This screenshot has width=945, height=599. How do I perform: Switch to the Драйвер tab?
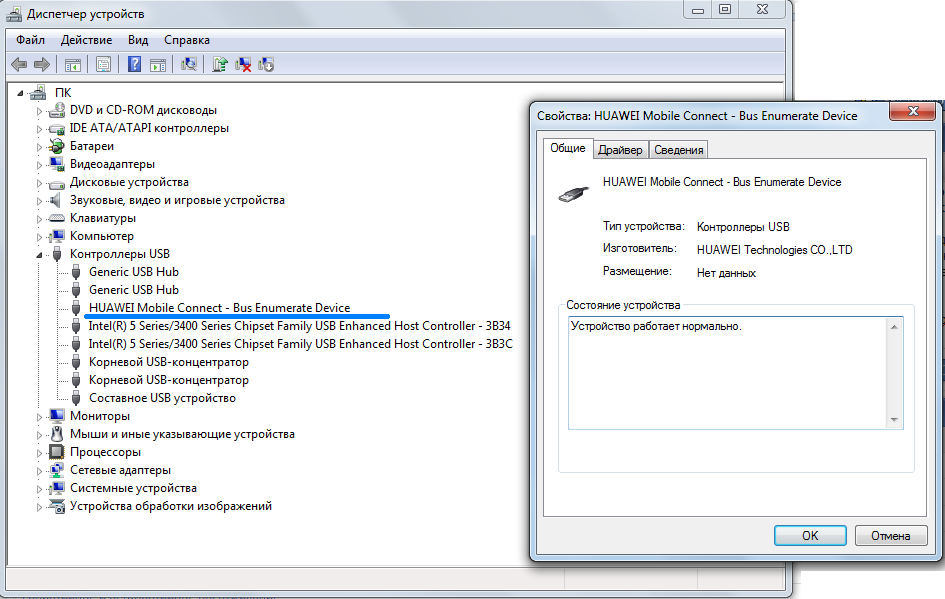point(620,150)
